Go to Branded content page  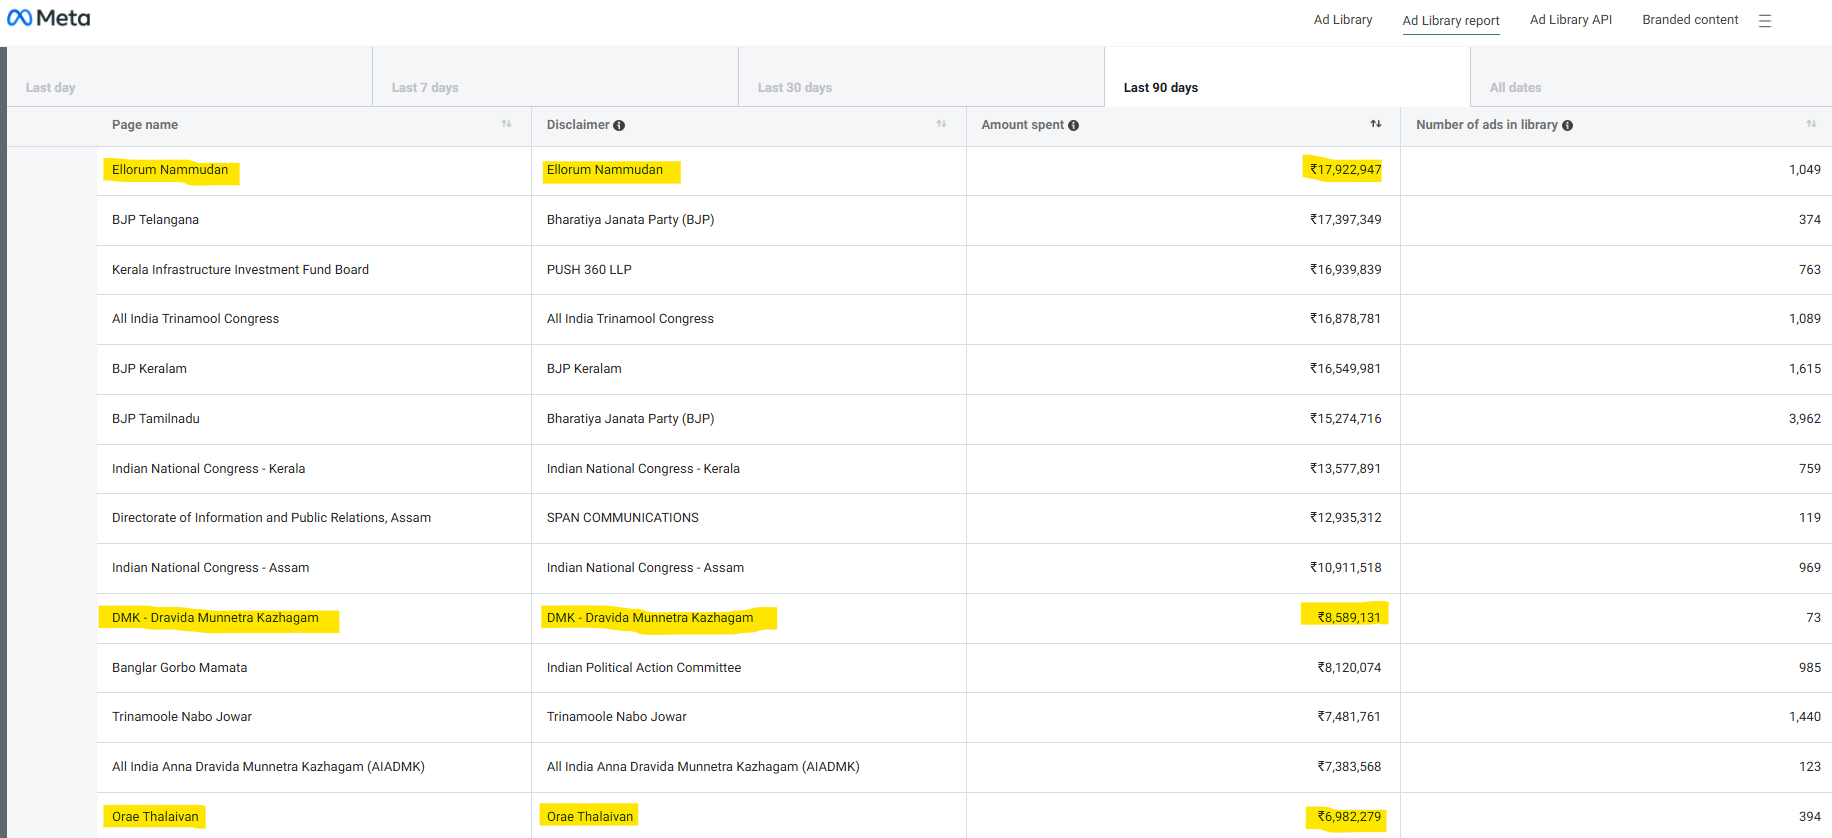tap(1690, 20)
